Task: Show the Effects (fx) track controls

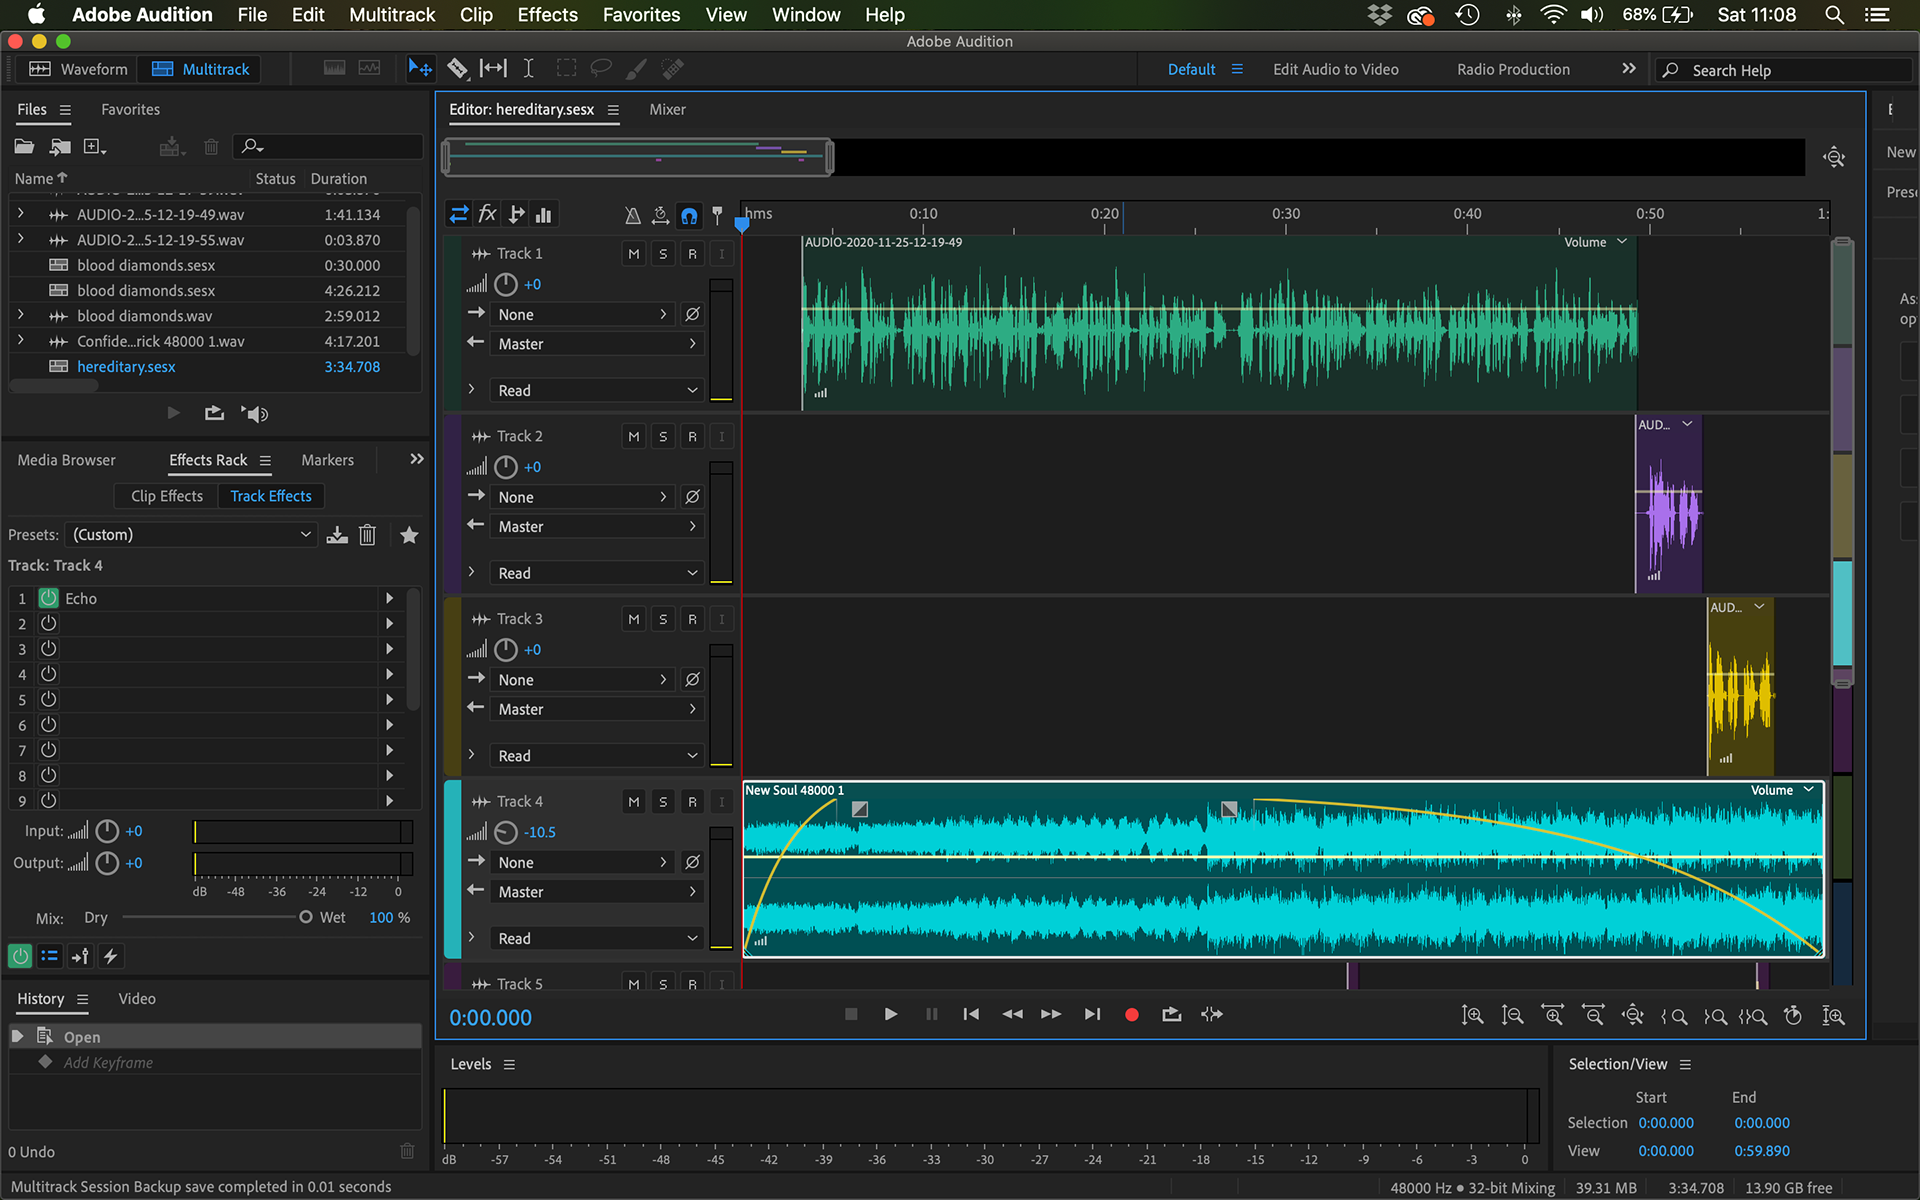Action: (487, 214)
